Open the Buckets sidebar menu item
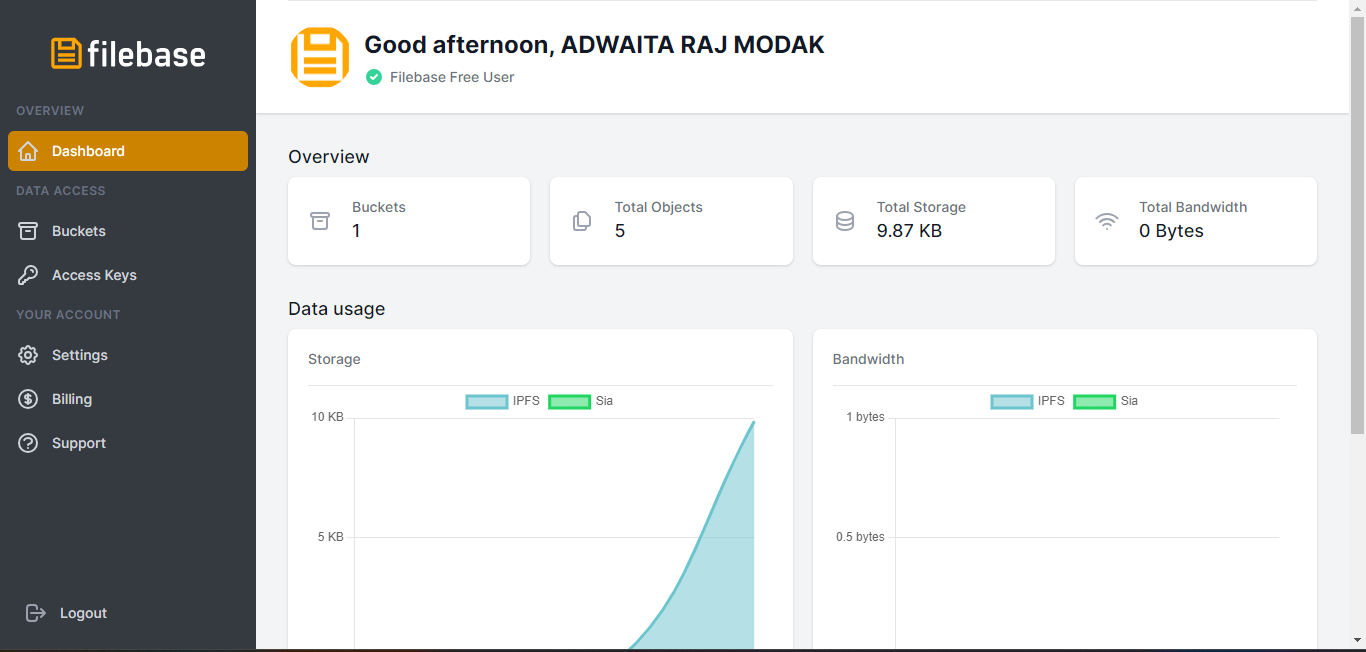Screen dimensions: 1366x652 pos(128,231)
